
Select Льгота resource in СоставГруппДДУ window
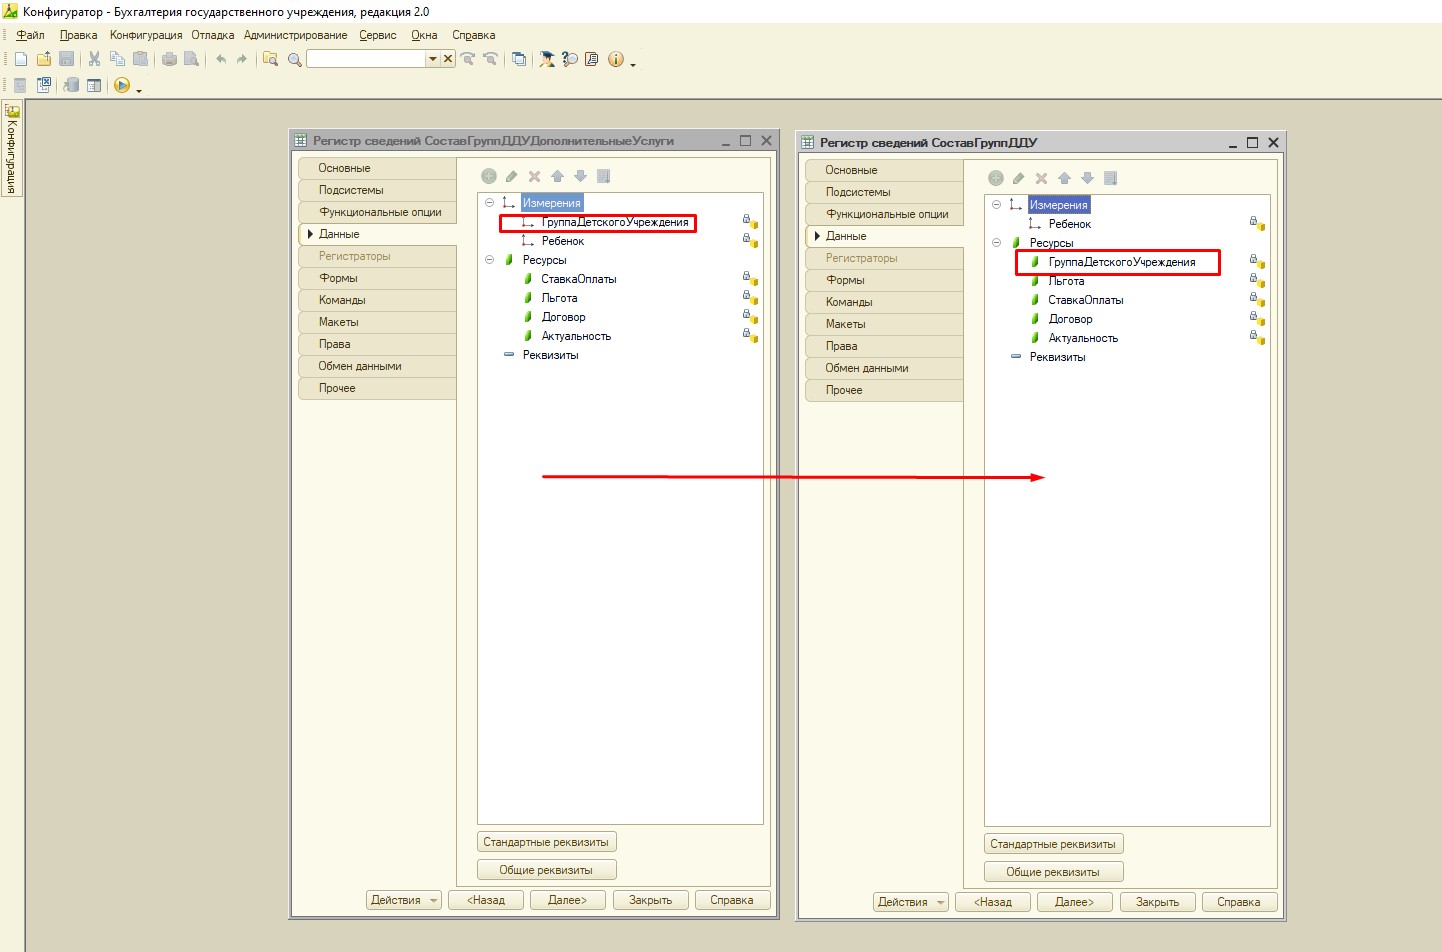click(x=1066, y=281)
